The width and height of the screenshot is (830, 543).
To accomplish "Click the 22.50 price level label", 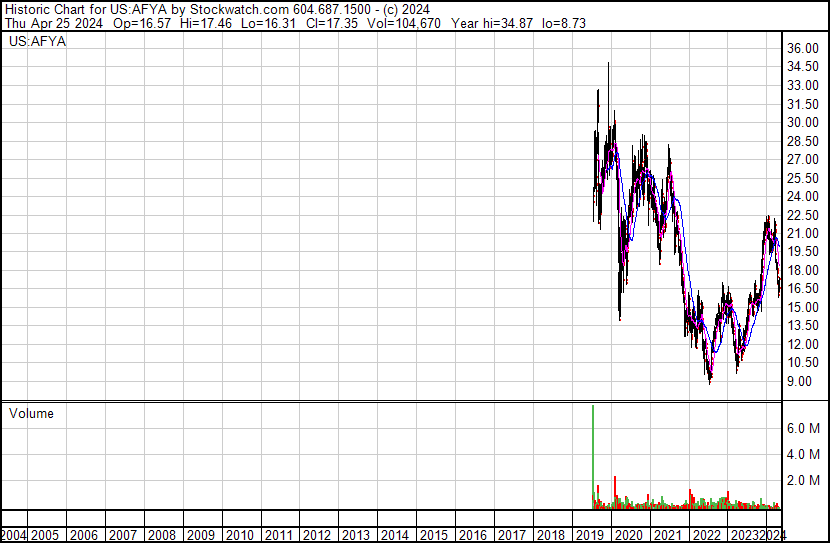I will click(803, 214).
